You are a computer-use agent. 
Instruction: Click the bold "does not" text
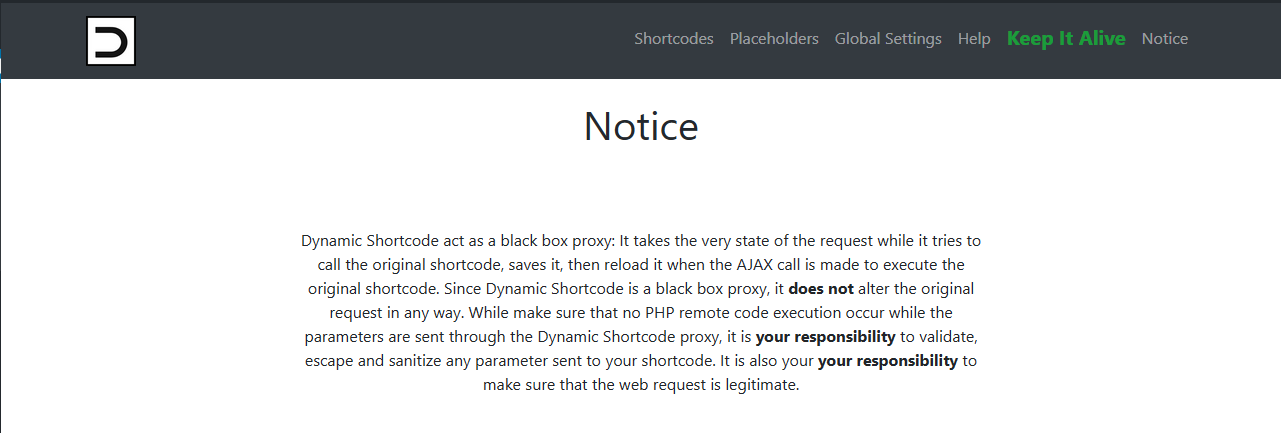pos(821,289)
